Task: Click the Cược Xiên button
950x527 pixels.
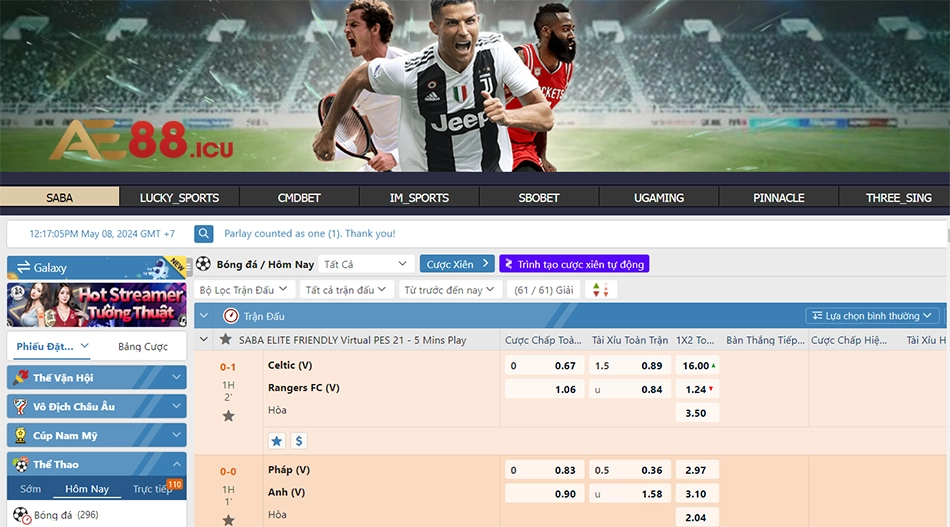Action: [457, 264]
